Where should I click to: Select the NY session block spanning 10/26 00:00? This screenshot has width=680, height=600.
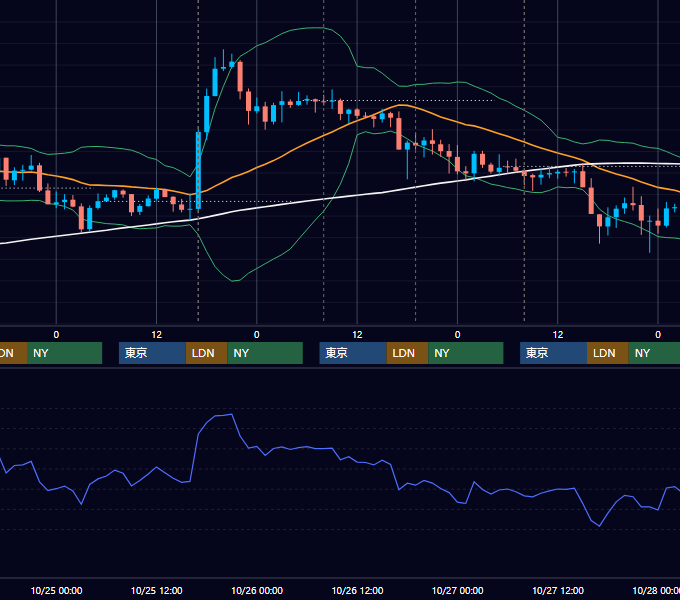coord(265,353)
